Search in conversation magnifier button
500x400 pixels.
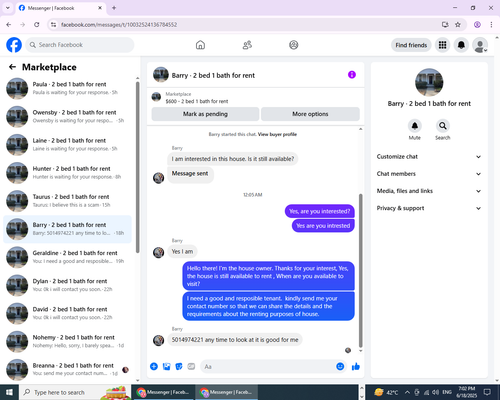[x=443, y=126]
